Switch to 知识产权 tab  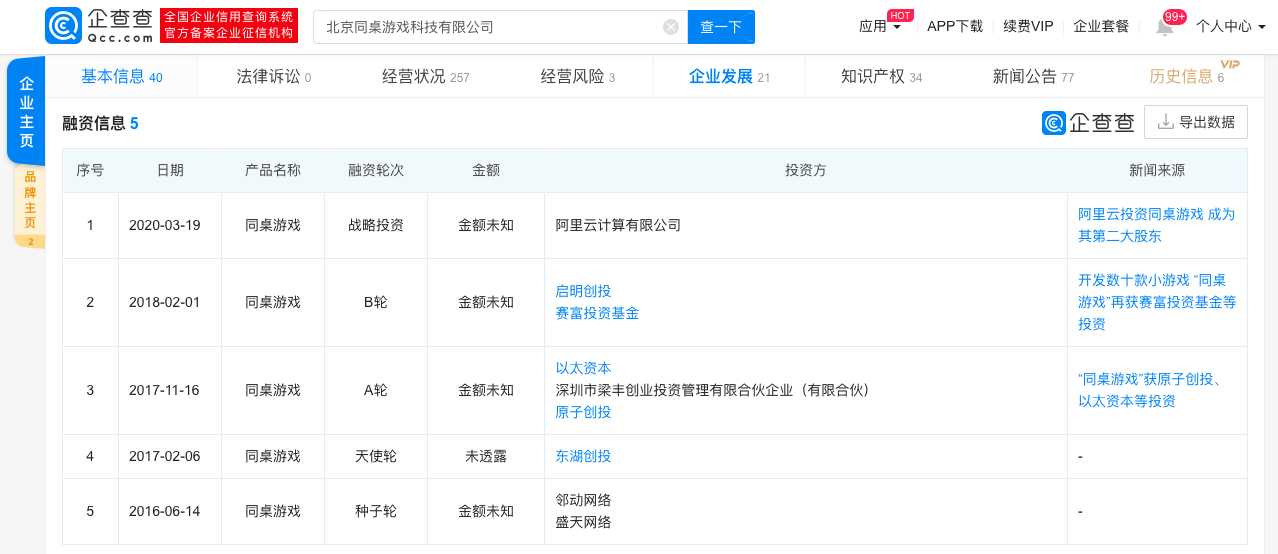(882, 77)
